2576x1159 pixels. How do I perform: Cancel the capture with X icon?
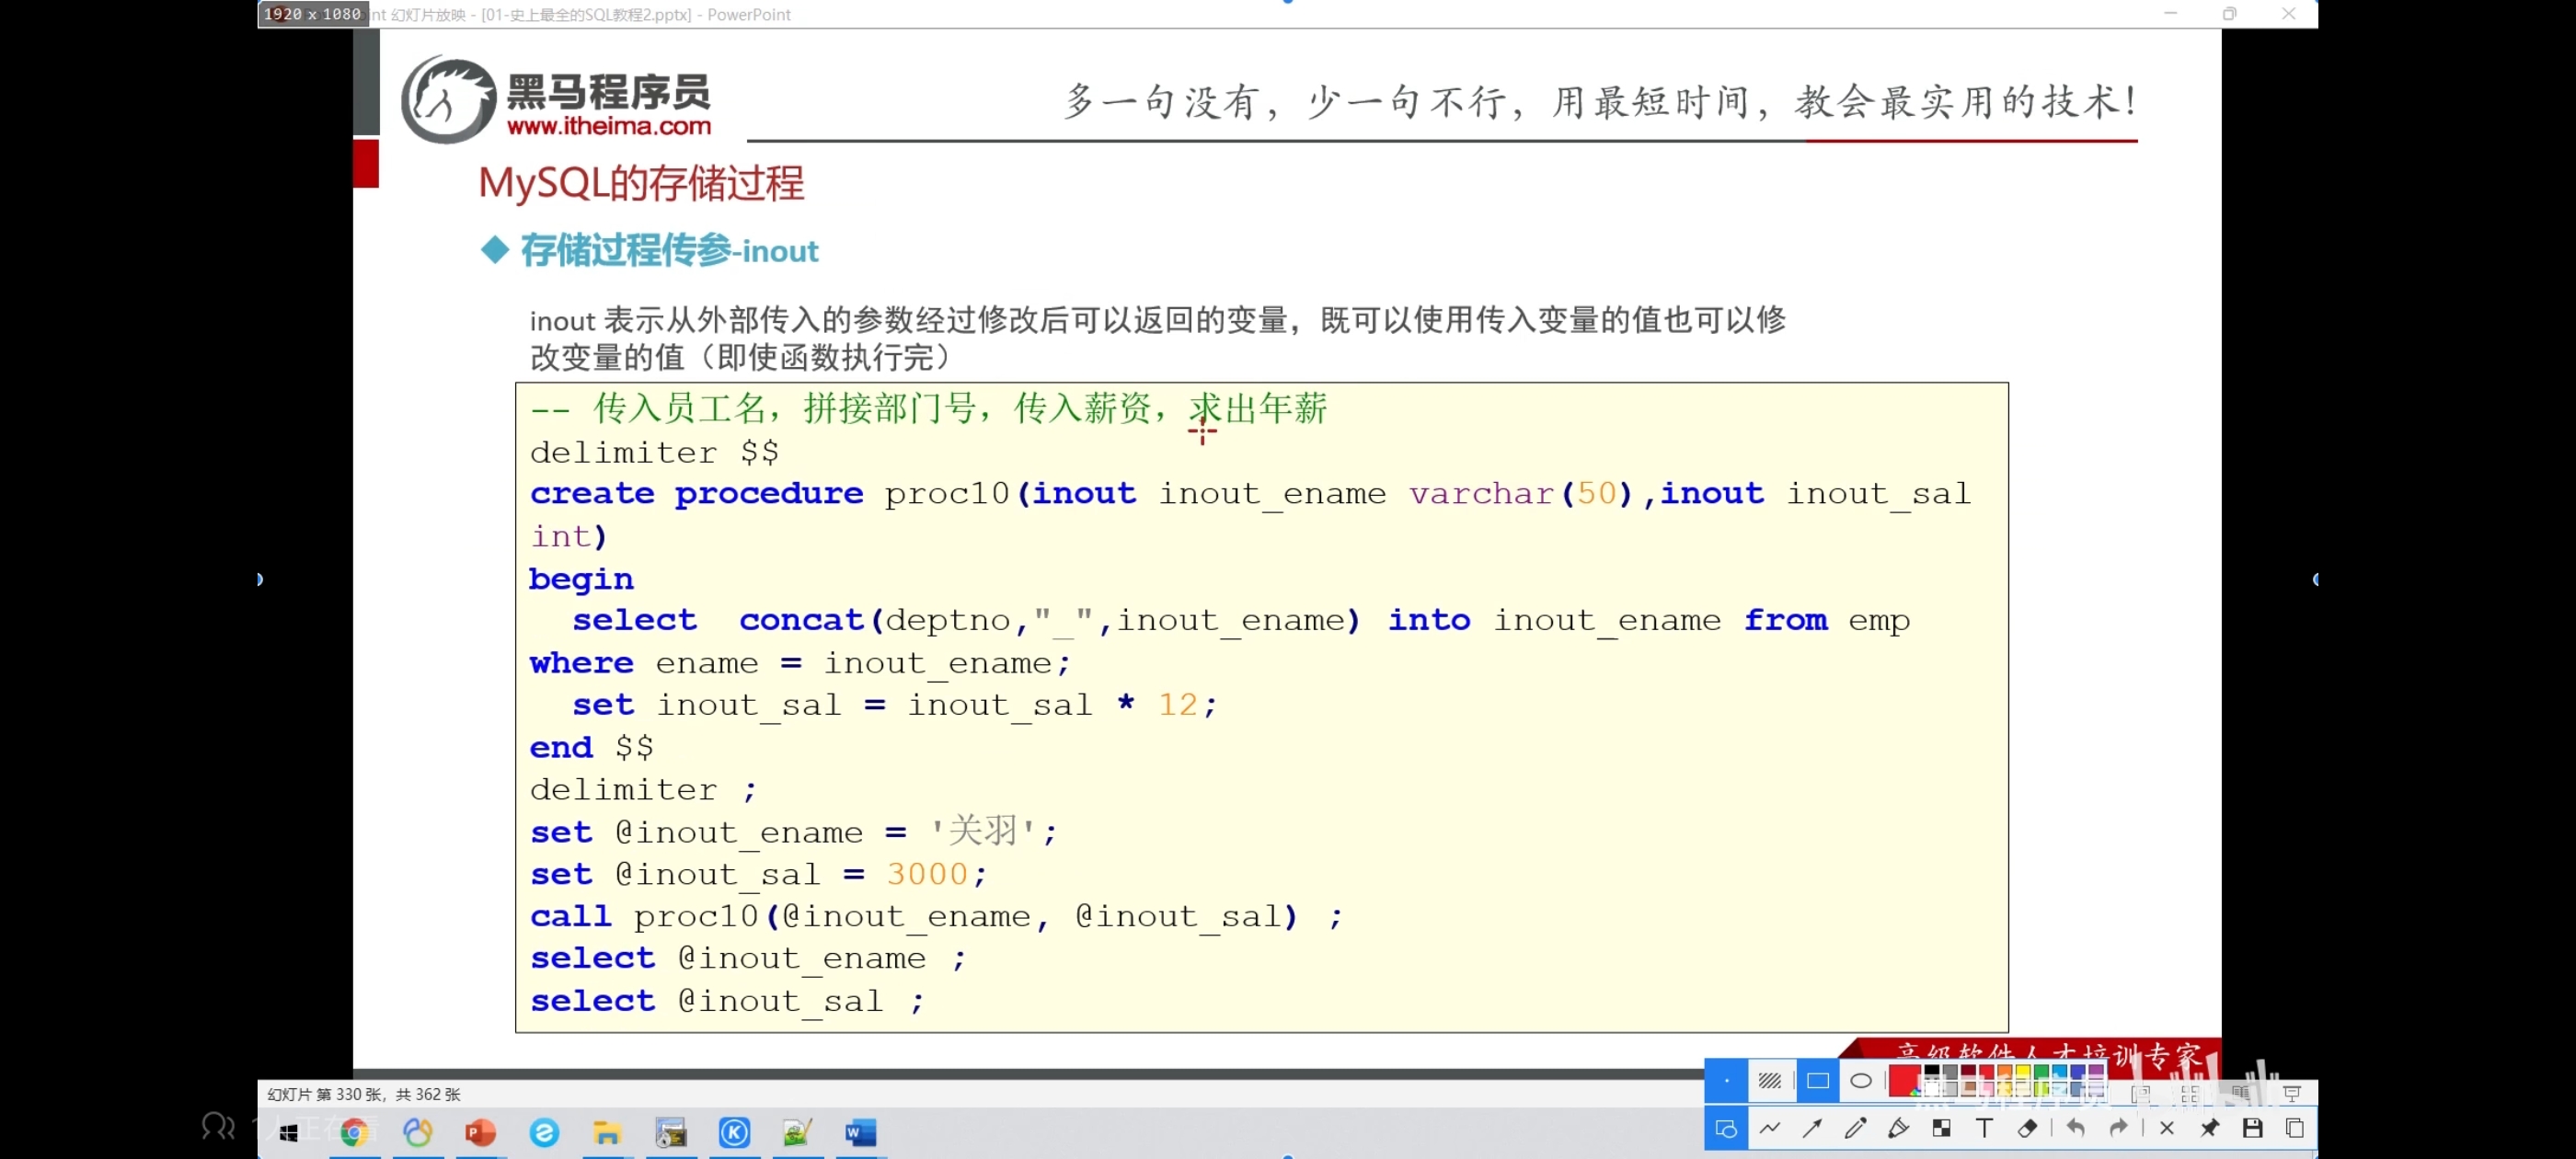2166,1129
